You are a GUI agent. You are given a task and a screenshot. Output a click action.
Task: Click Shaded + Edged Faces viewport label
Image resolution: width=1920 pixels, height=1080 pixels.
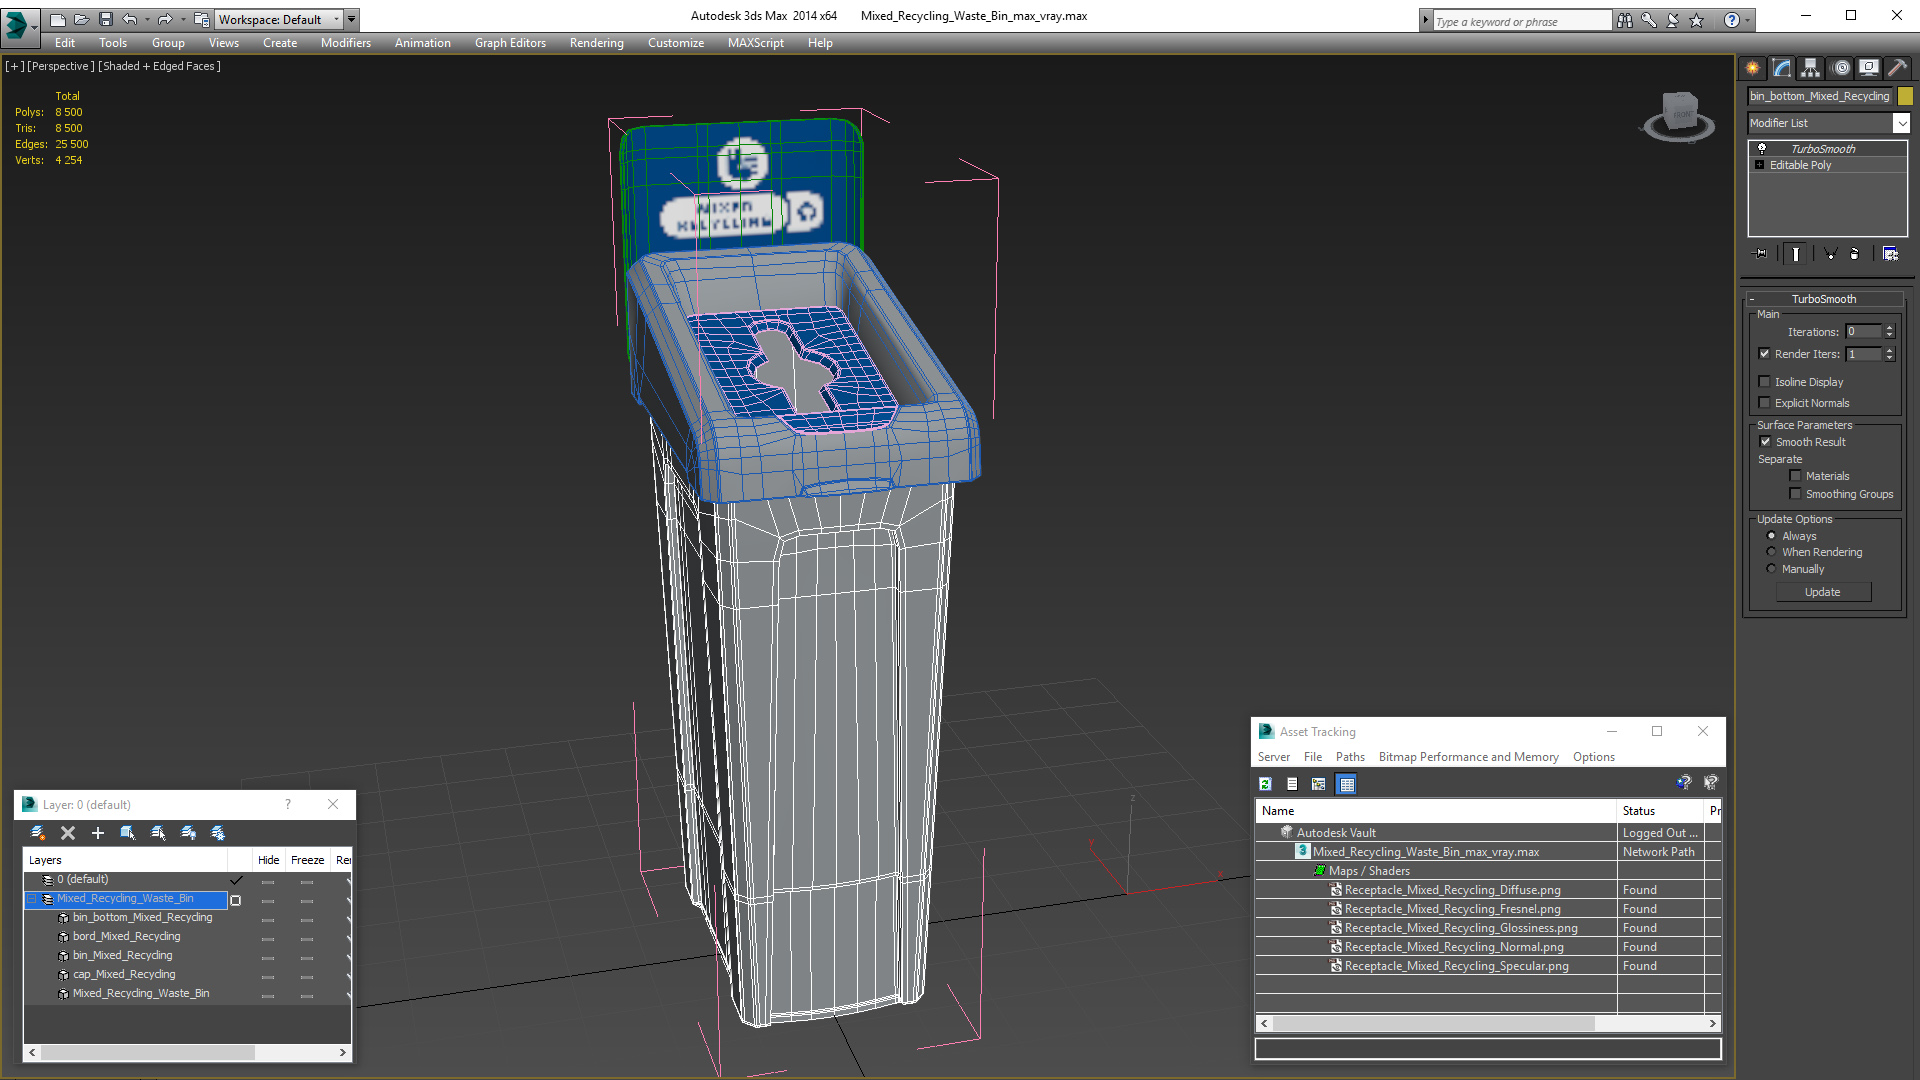point(159,66)
